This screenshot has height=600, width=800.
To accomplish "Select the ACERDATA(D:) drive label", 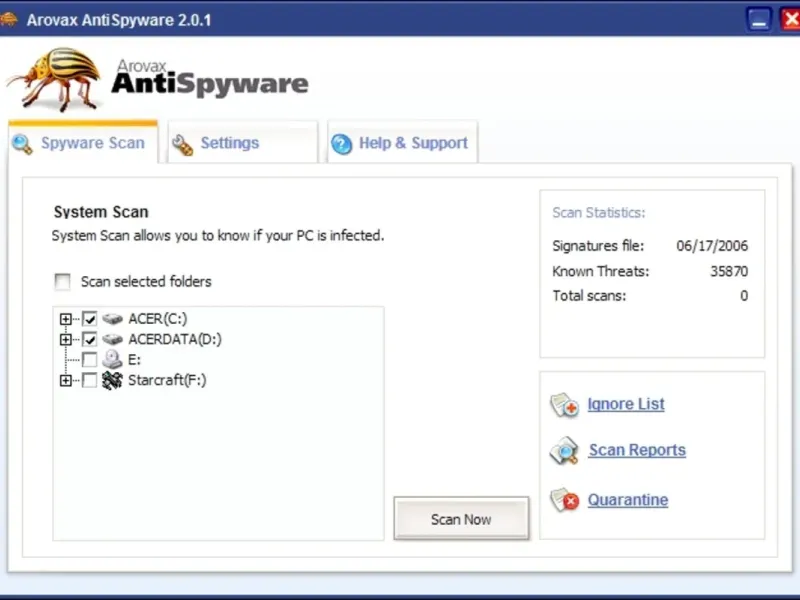I will [x=175, y=339].
